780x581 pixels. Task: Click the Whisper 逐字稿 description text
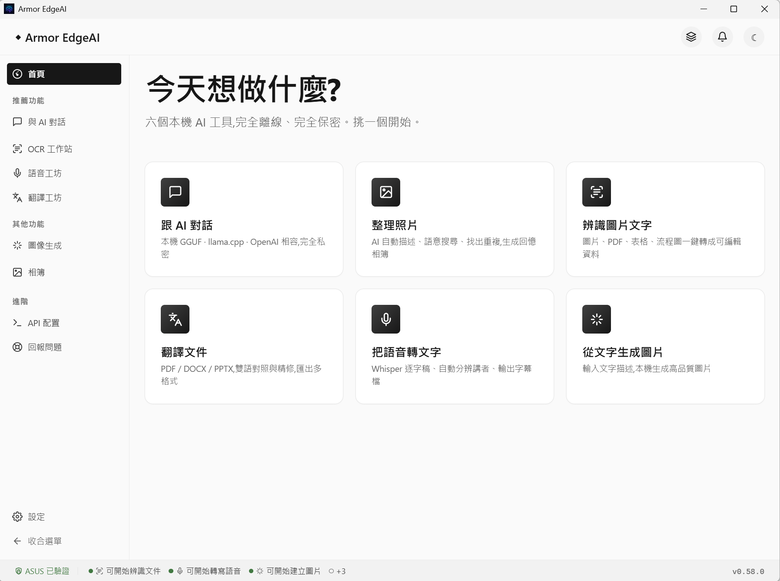point(451,375)
